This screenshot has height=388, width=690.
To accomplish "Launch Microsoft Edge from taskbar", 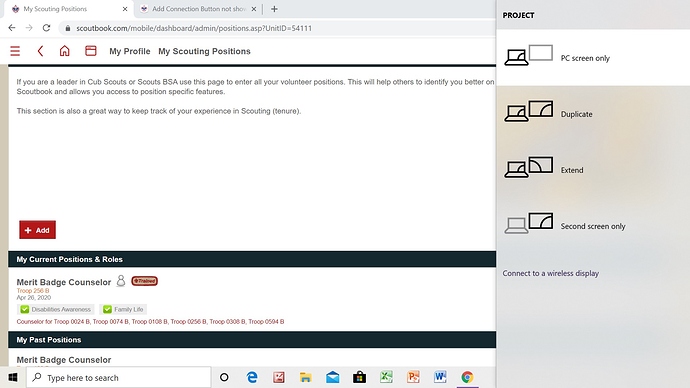I will tap(252, 377).
